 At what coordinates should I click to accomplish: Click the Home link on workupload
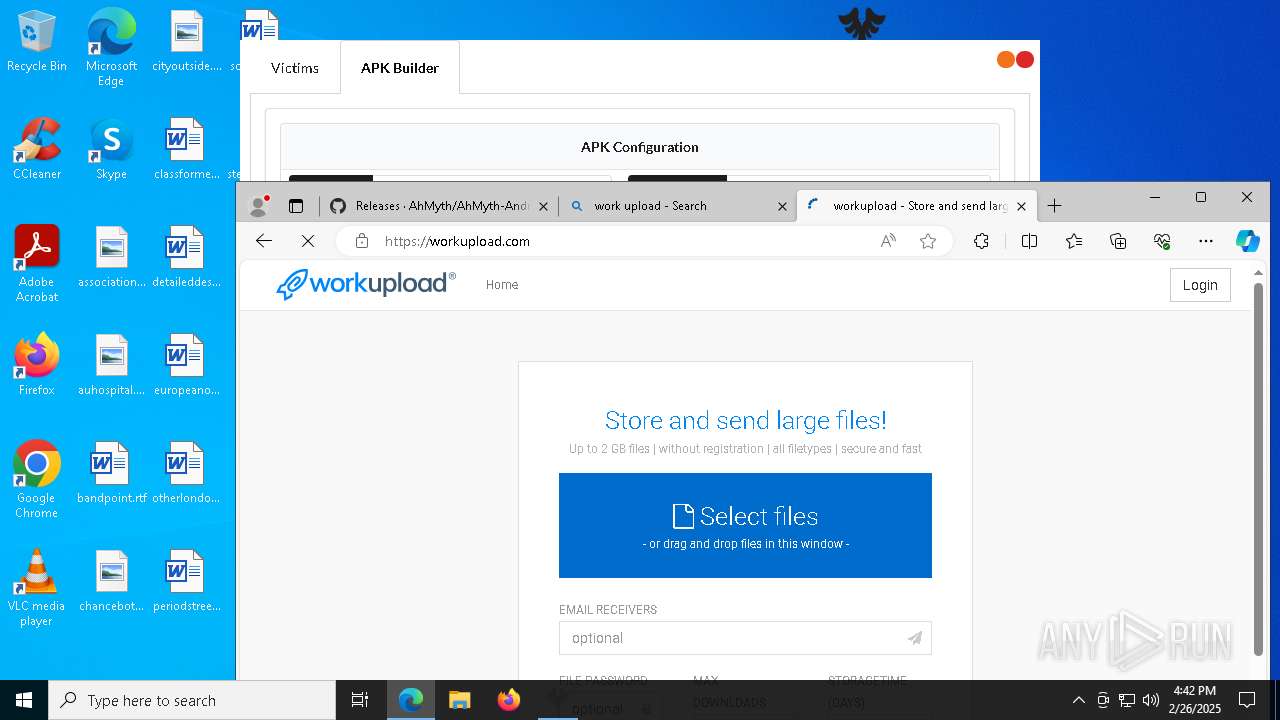(x=502, y=285)
